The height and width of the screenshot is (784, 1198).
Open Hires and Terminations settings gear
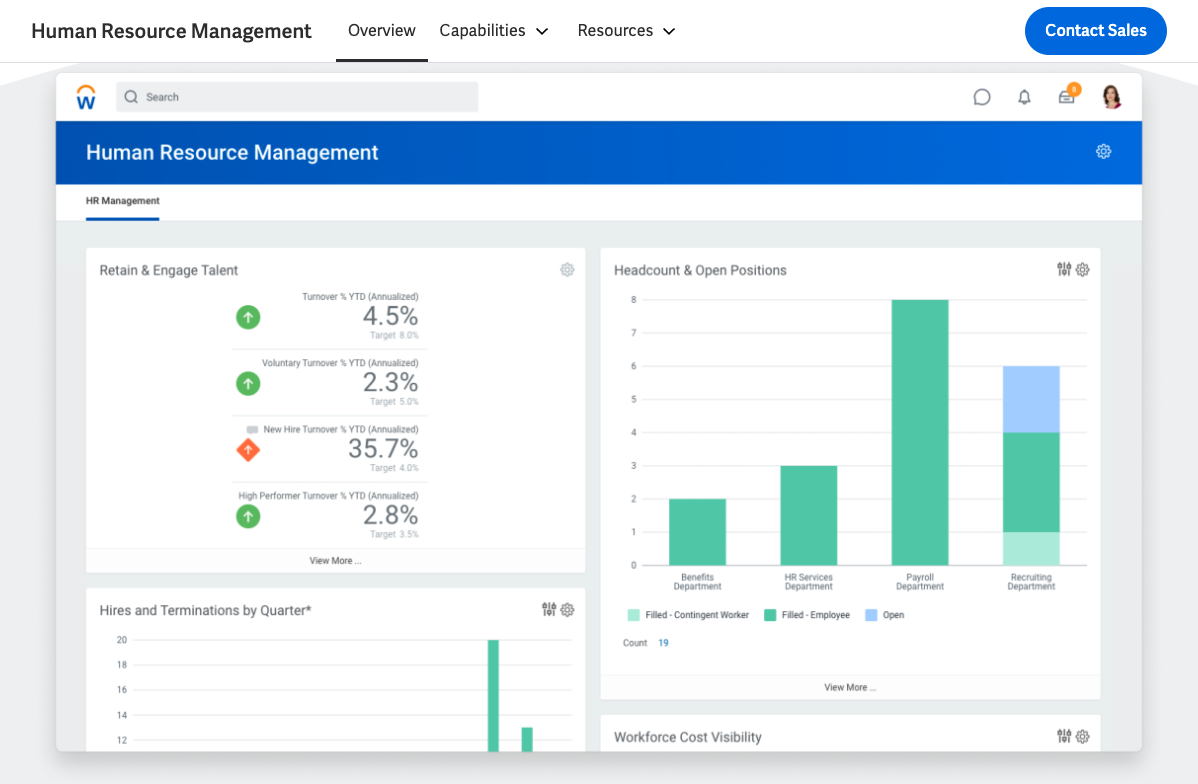567,610
